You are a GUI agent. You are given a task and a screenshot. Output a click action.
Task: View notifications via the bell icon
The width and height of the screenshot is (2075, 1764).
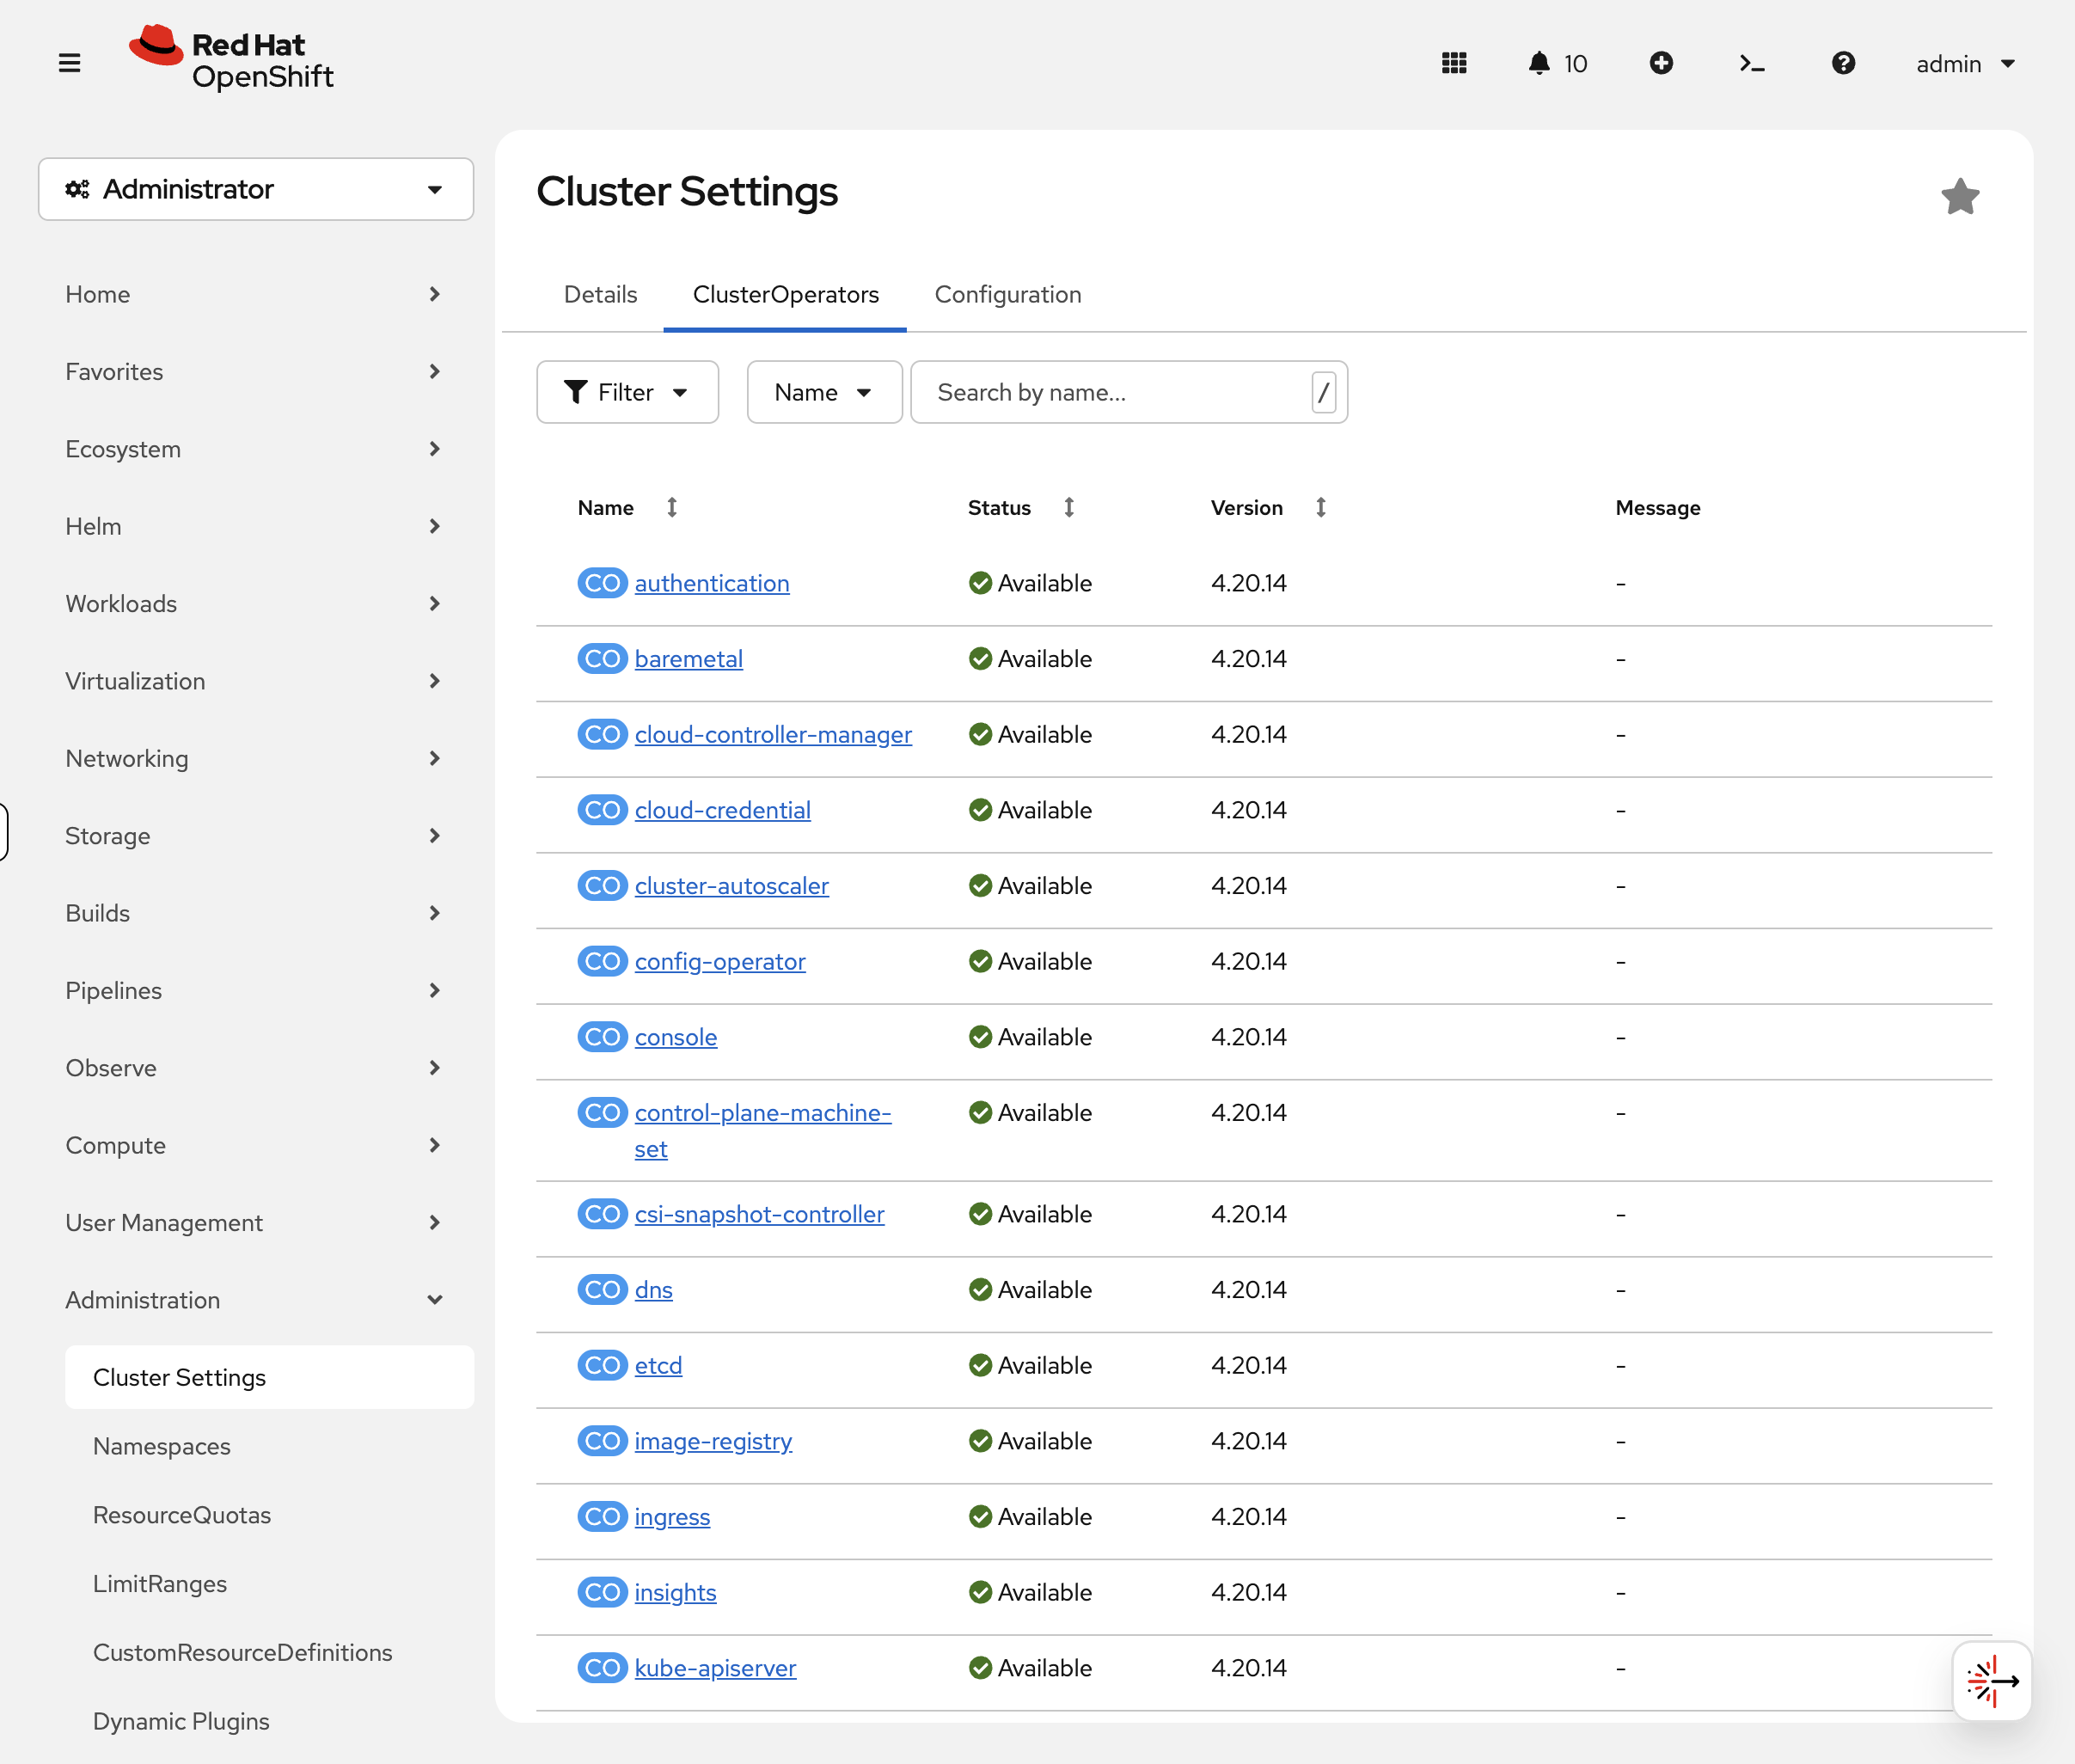point(1539,63)
